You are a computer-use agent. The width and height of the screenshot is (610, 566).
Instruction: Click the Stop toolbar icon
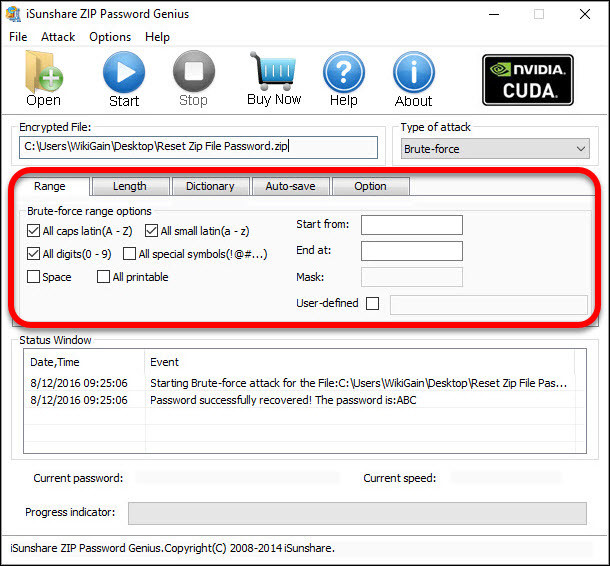[x=193, y=79]
